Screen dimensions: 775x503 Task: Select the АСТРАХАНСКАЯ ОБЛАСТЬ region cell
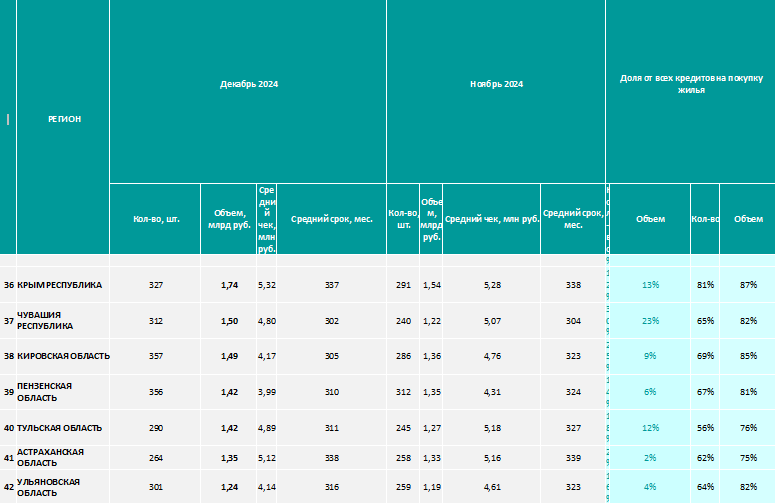point(63,458)
